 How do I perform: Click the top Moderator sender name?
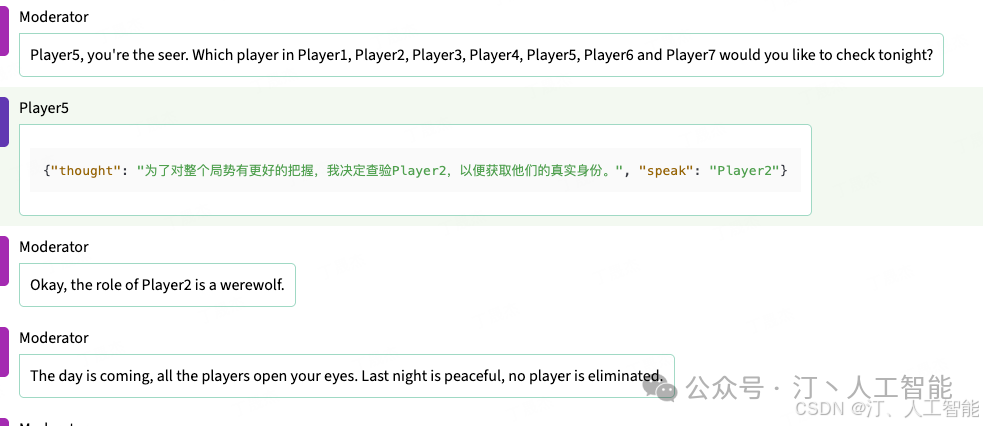click(x=54, y=17)
